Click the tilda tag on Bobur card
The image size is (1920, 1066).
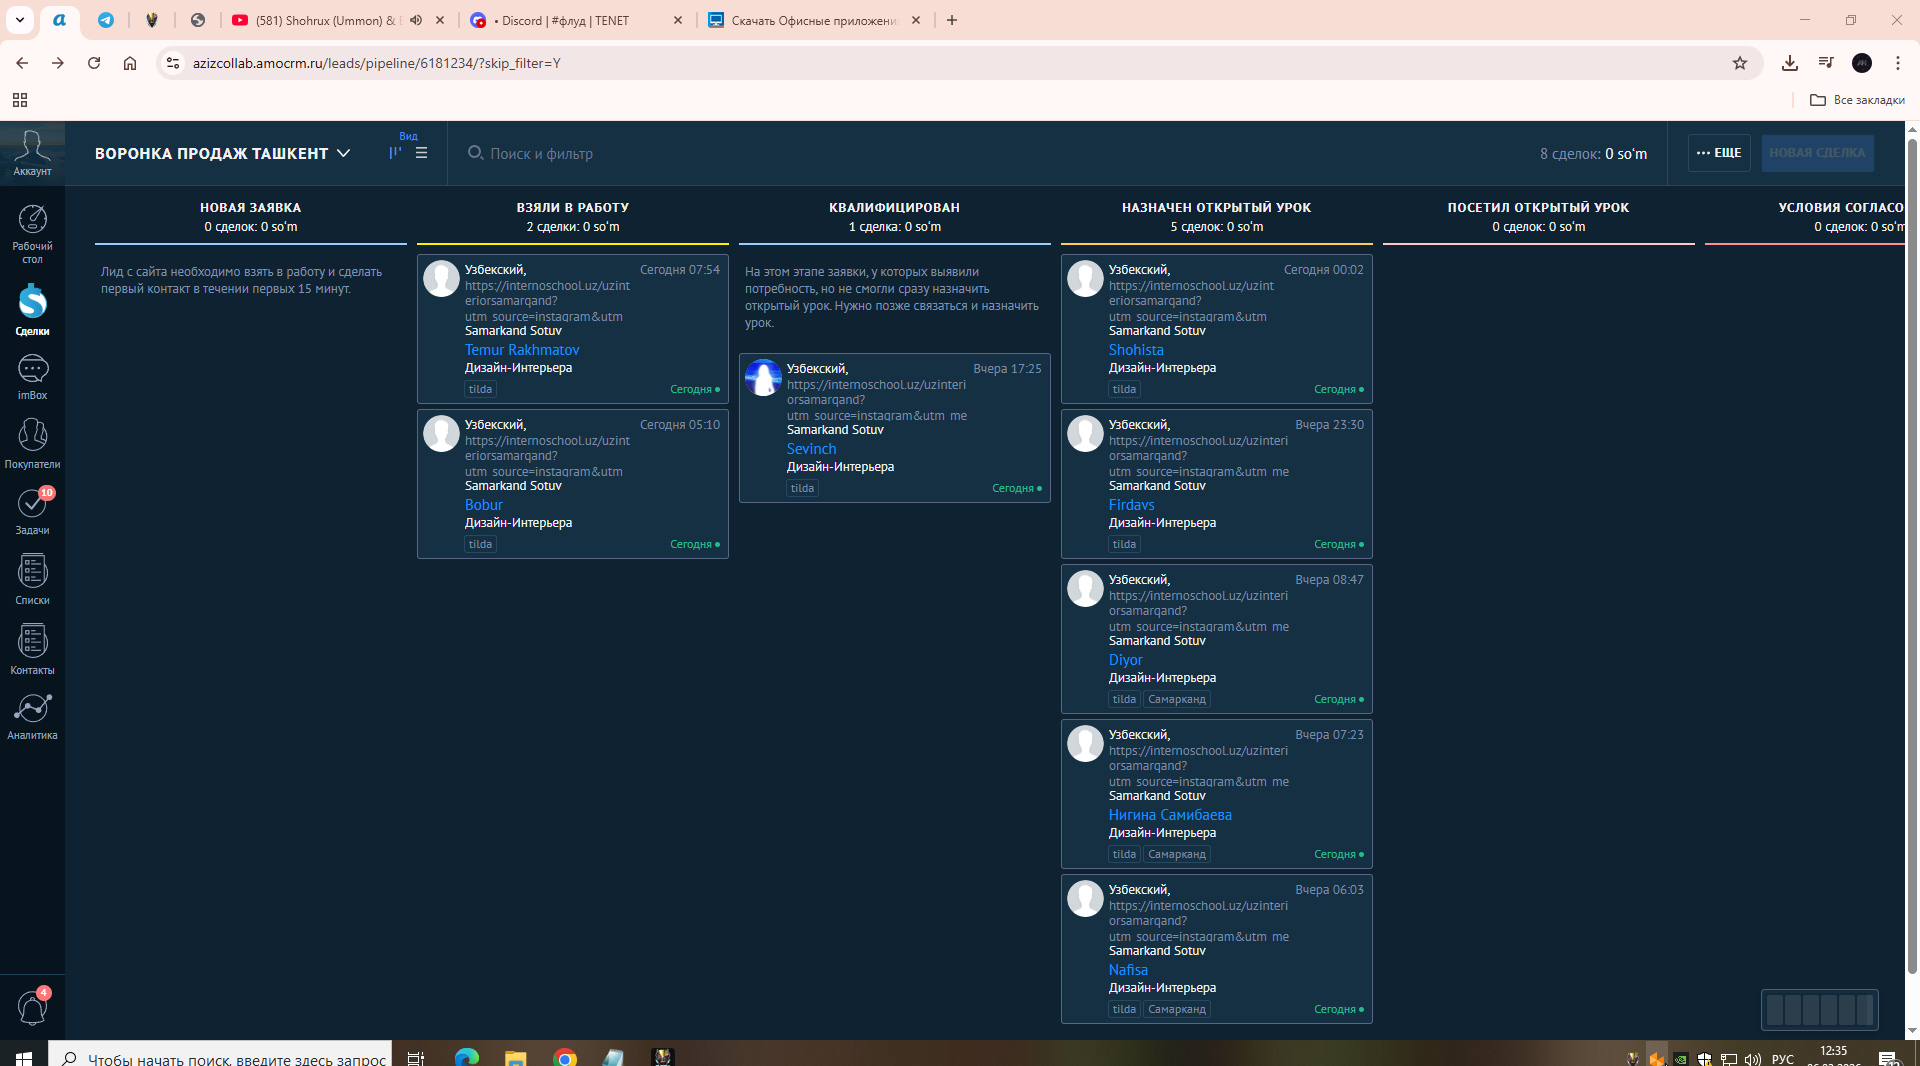point(480,544)
